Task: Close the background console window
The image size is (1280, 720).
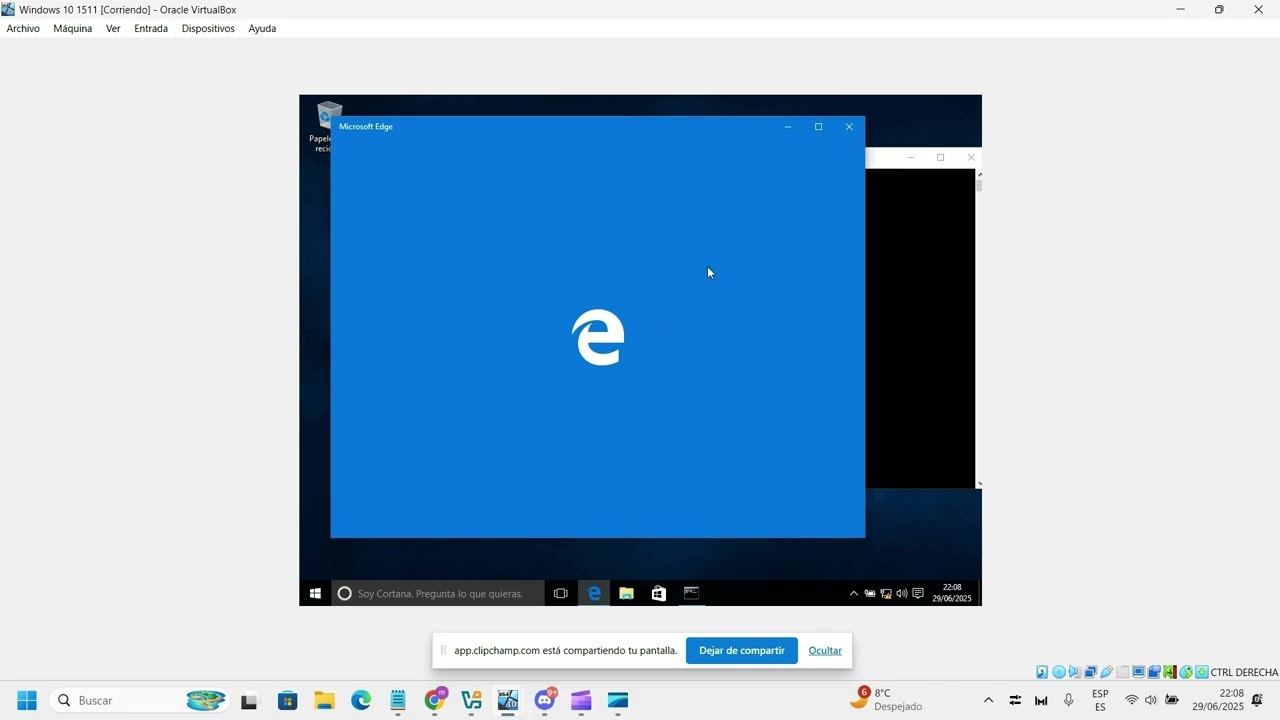Action: coord(971,157)
